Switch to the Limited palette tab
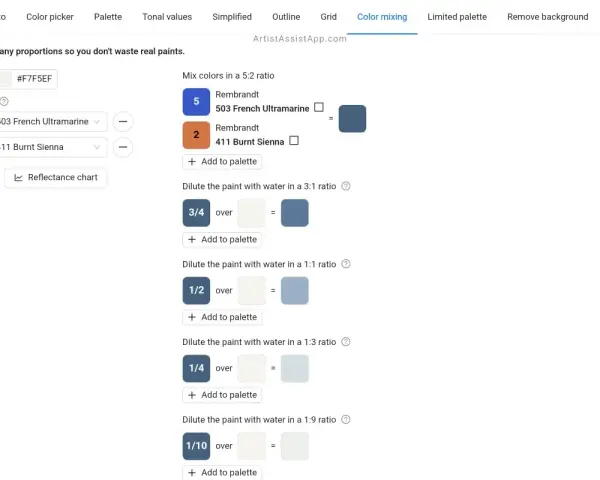 tap(457, 17)
